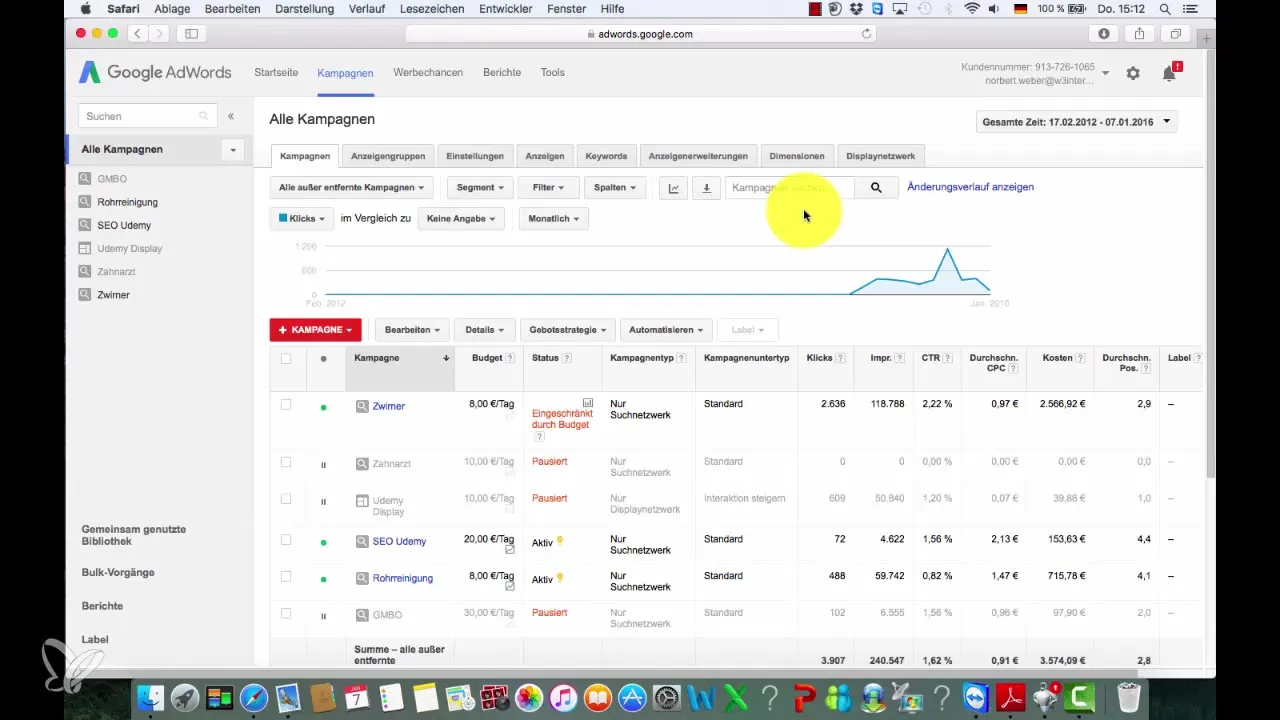This screenshot has width=1280, height=720.
Task: Open the AdWords settings gear
Action: [1133, 73]
